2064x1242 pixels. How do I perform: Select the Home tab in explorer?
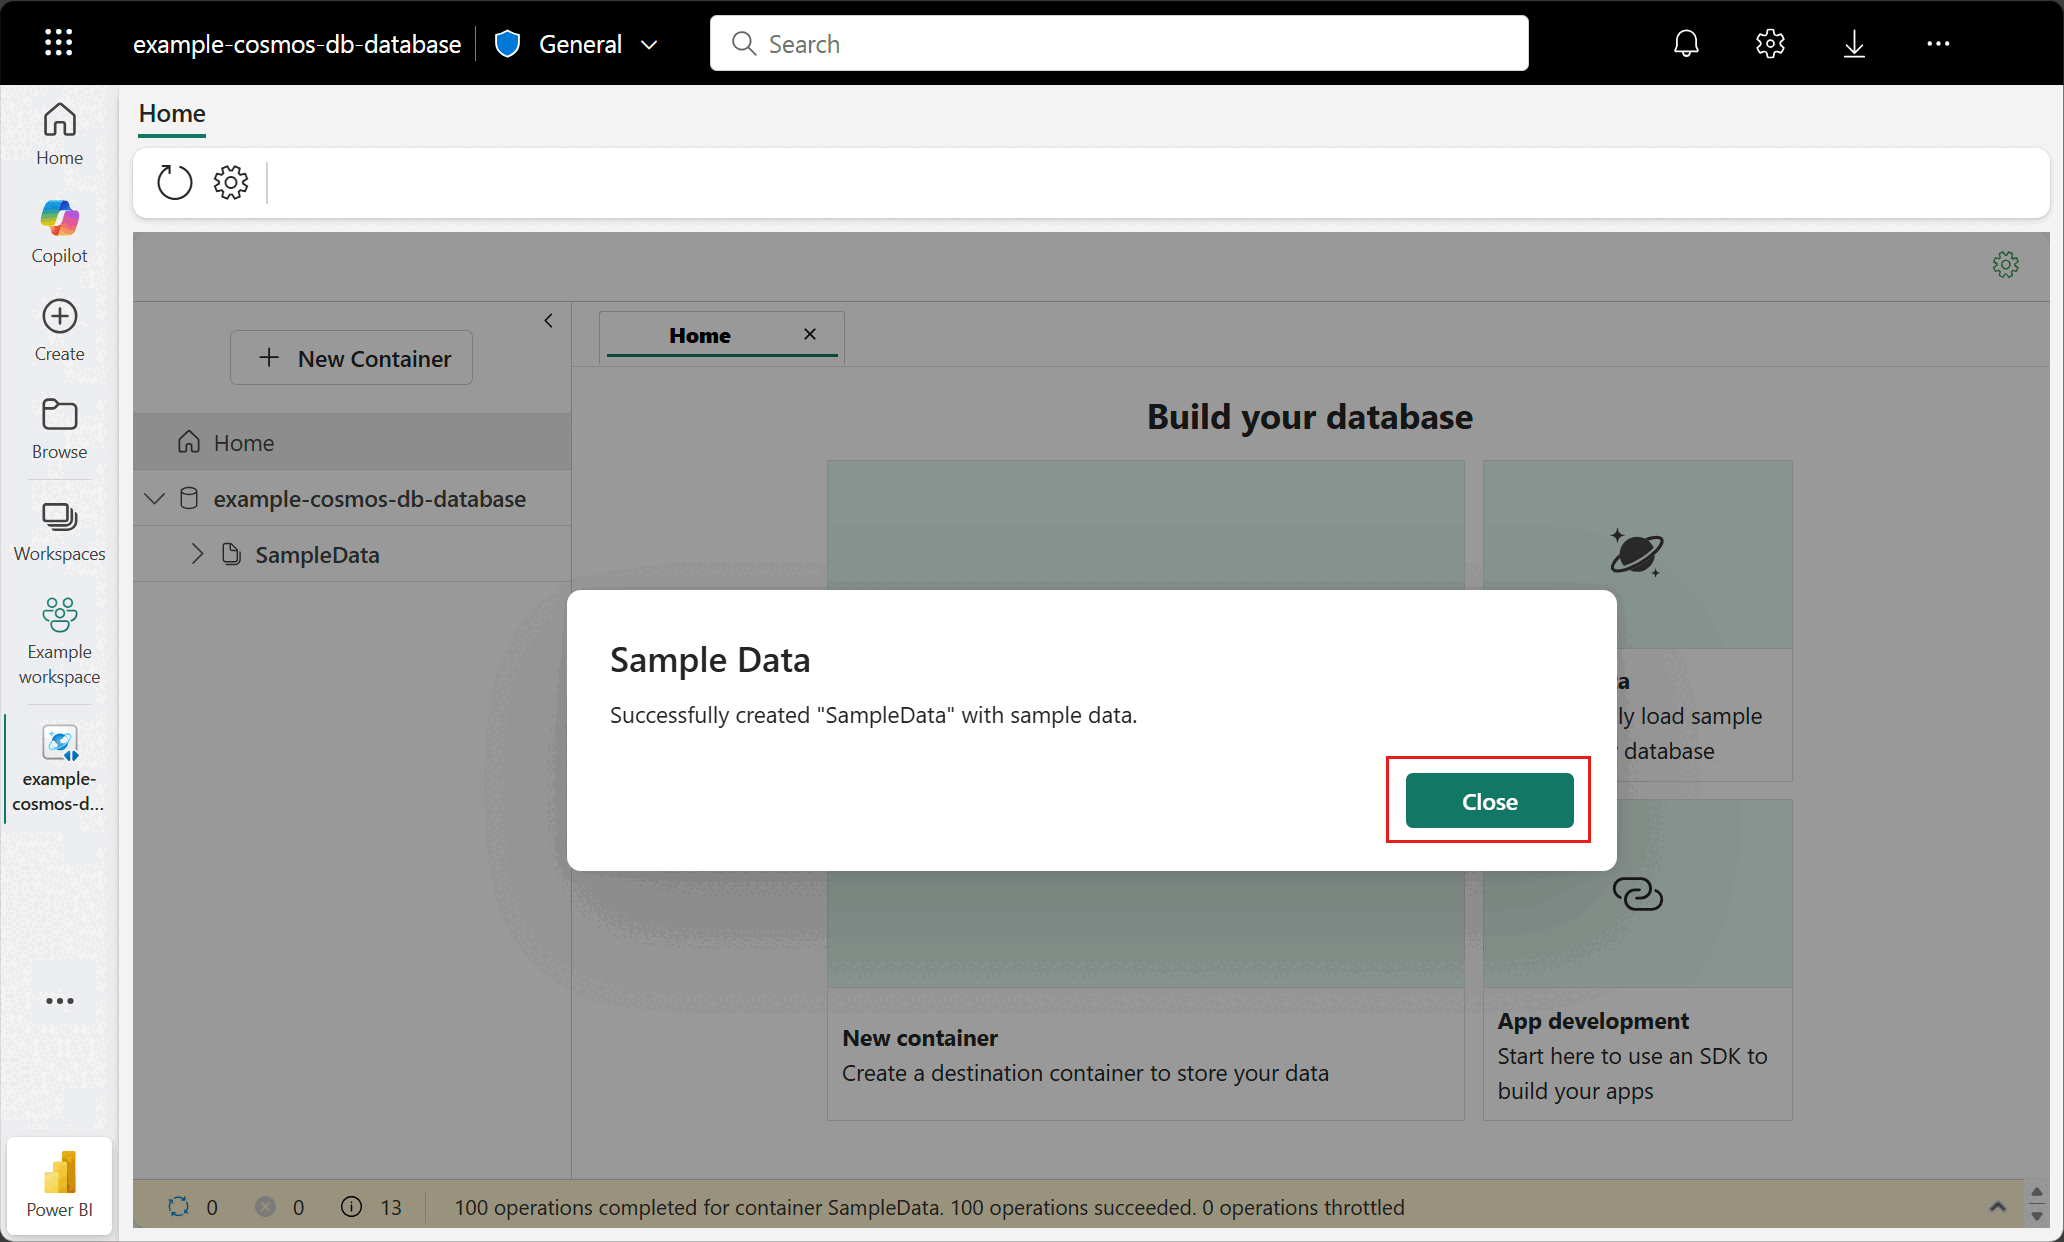pyautogui.click(x=700, y=336)
